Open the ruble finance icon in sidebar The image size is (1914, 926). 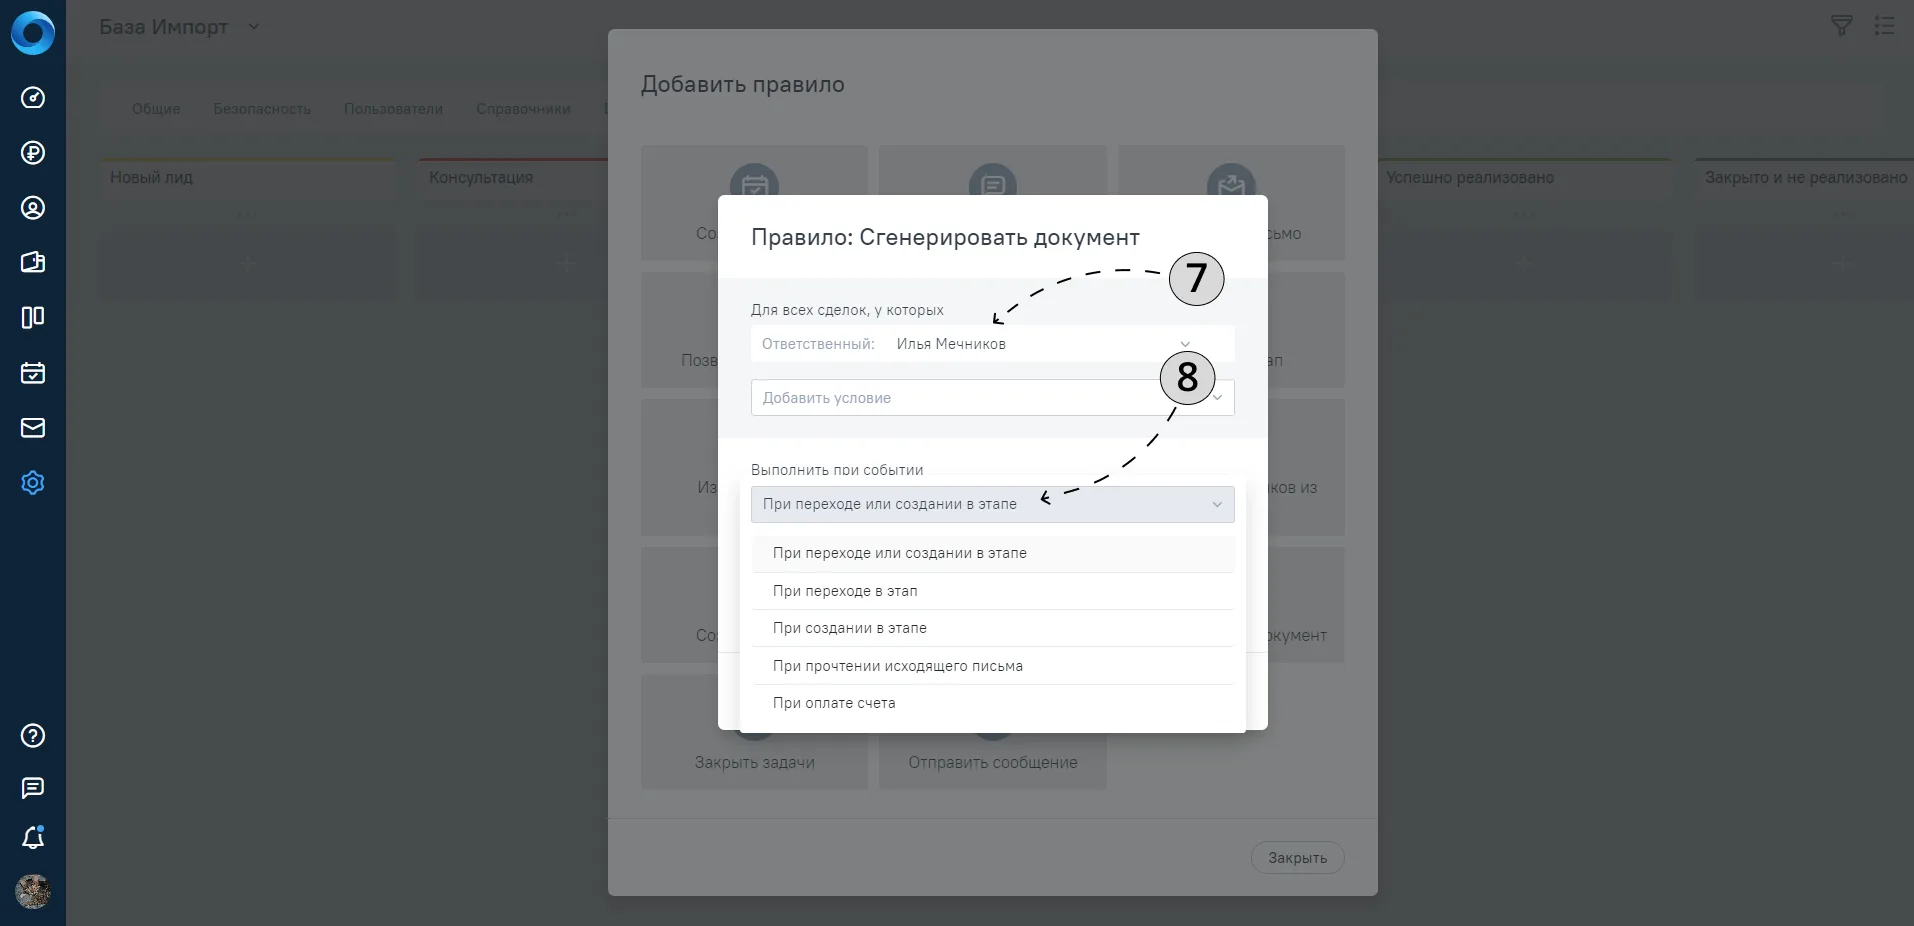33,153
